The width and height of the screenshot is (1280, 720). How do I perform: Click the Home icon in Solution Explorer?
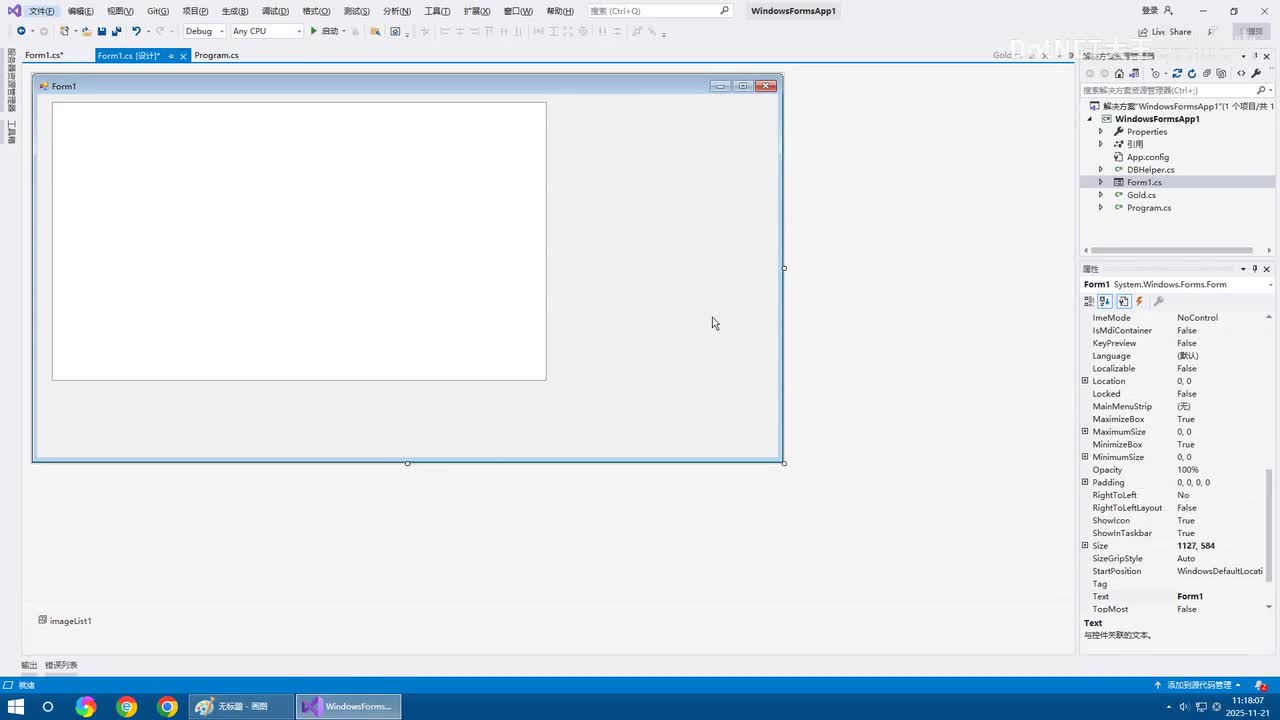[1119, 73]
